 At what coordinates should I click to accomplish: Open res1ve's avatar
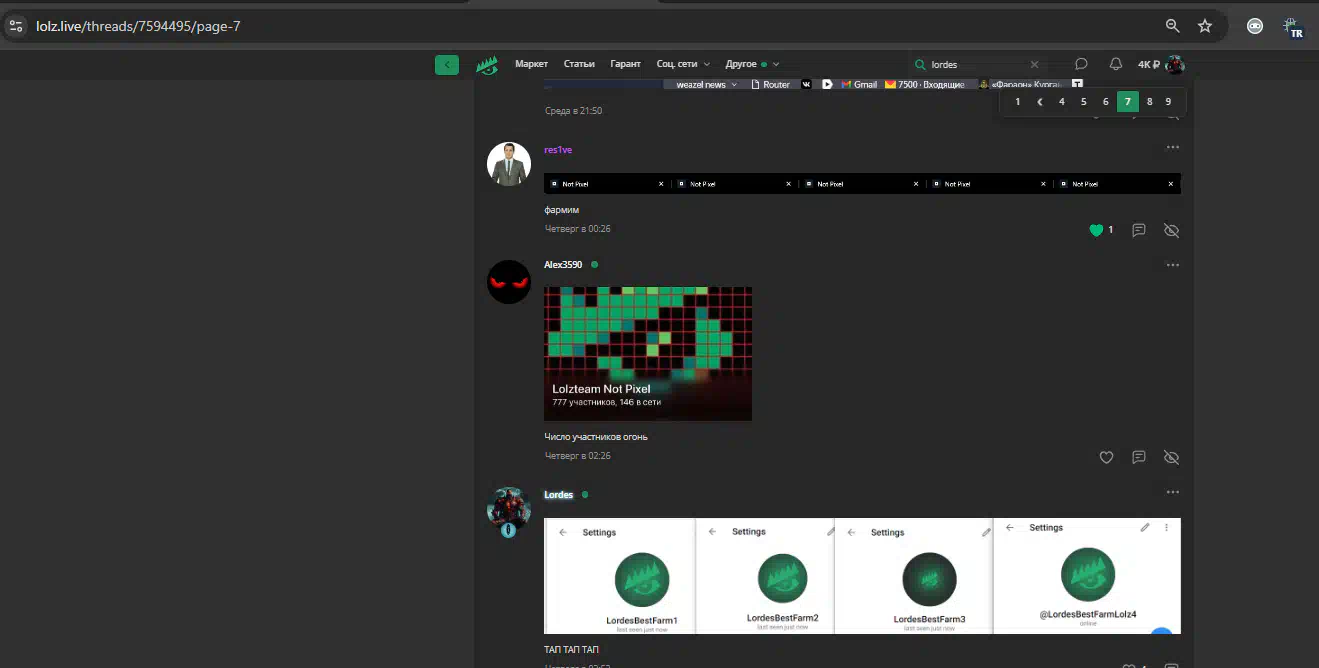click(x=508, y=164)
